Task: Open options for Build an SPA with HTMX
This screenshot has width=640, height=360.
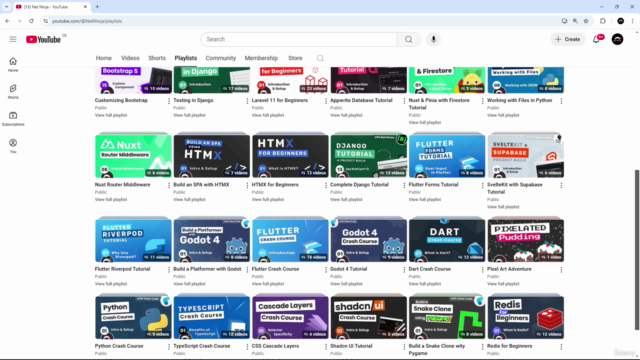Action: tap(247, 185)
